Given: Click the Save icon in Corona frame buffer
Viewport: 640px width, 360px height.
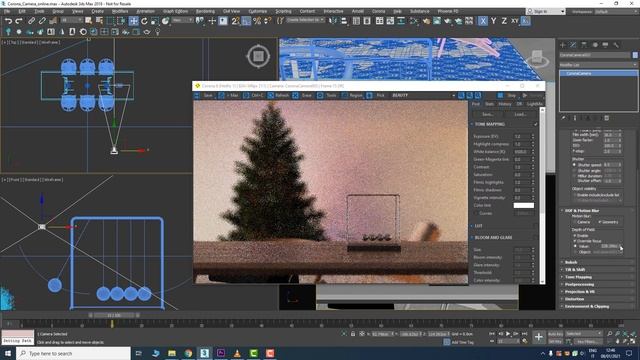Looking at the screenshot, I should tap(197, 95).
